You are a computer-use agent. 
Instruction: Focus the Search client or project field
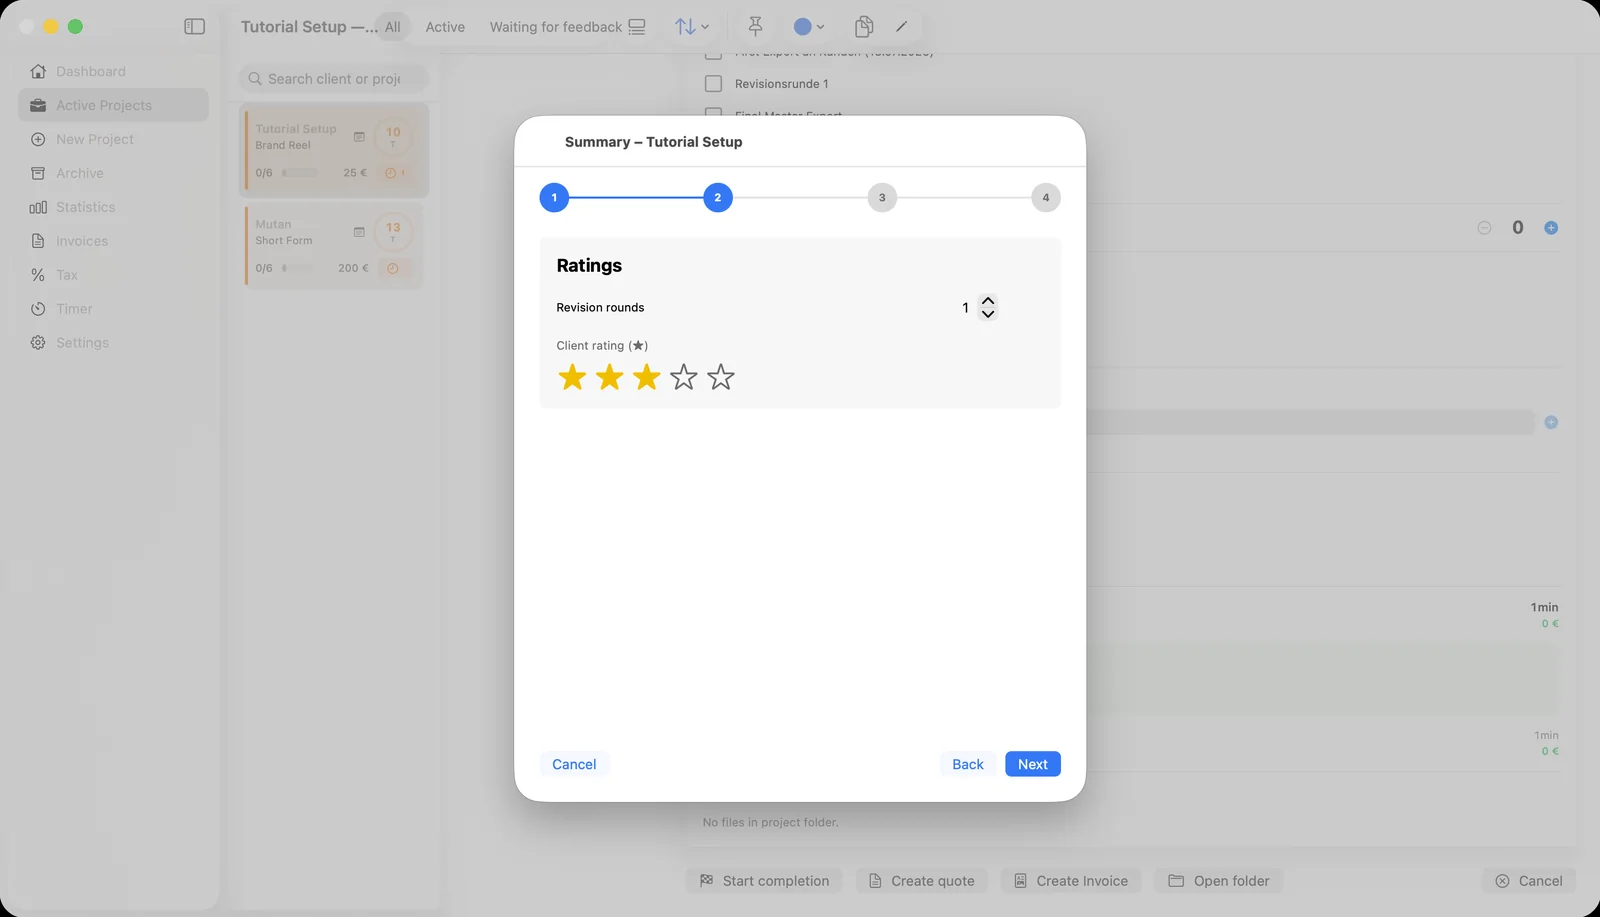[x=334, y=79]
